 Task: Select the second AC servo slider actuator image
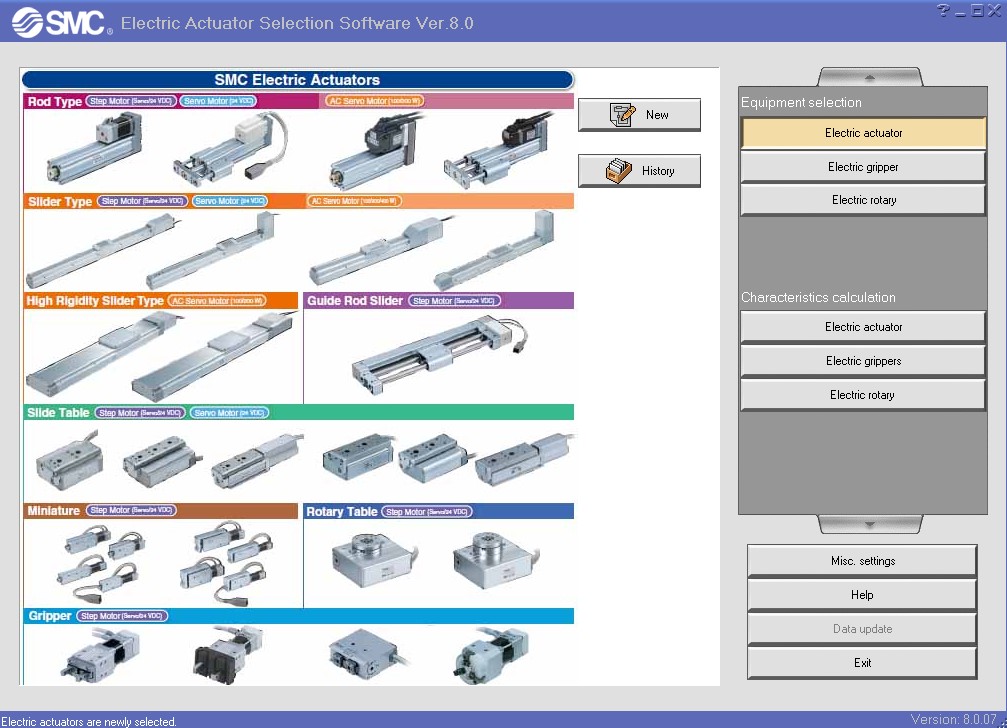495,250
